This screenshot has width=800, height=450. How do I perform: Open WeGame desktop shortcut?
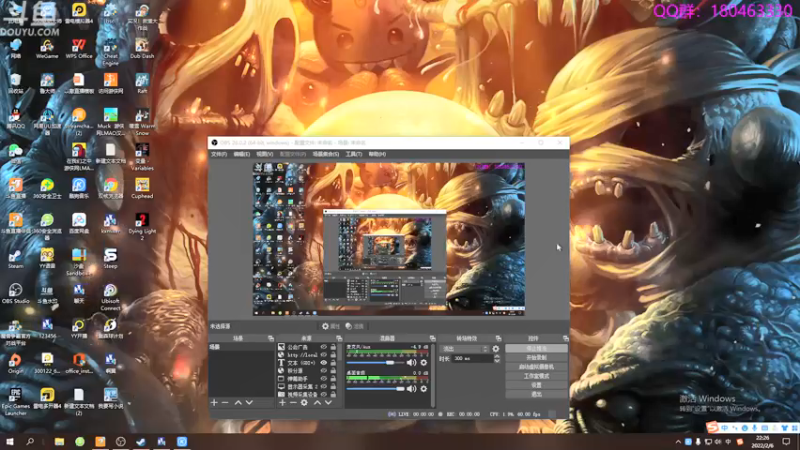pos(47,48)
